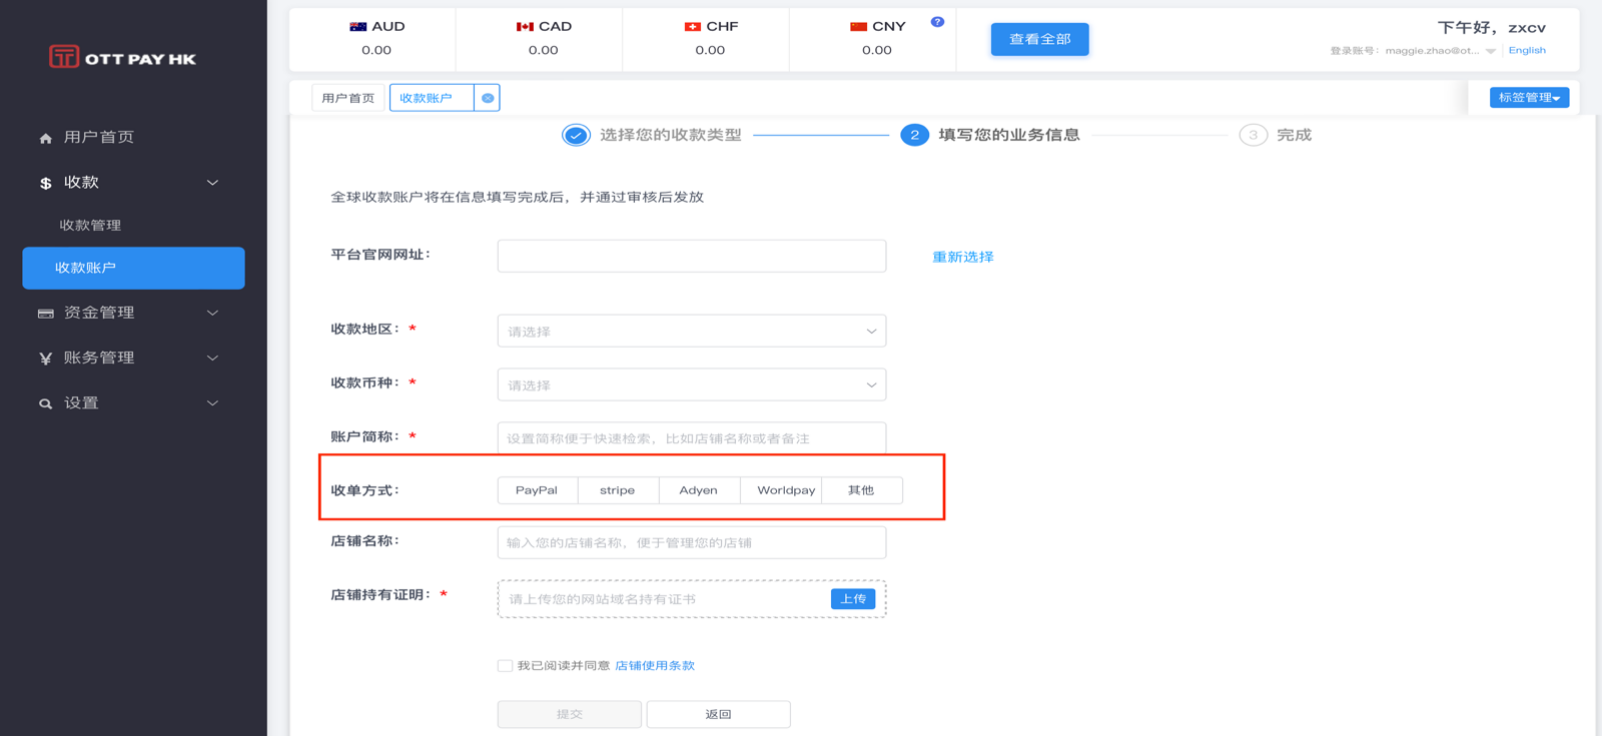Click the 账户简称 input field
The width and height of the screenshot is (1602, 736).
pos(692,438)
